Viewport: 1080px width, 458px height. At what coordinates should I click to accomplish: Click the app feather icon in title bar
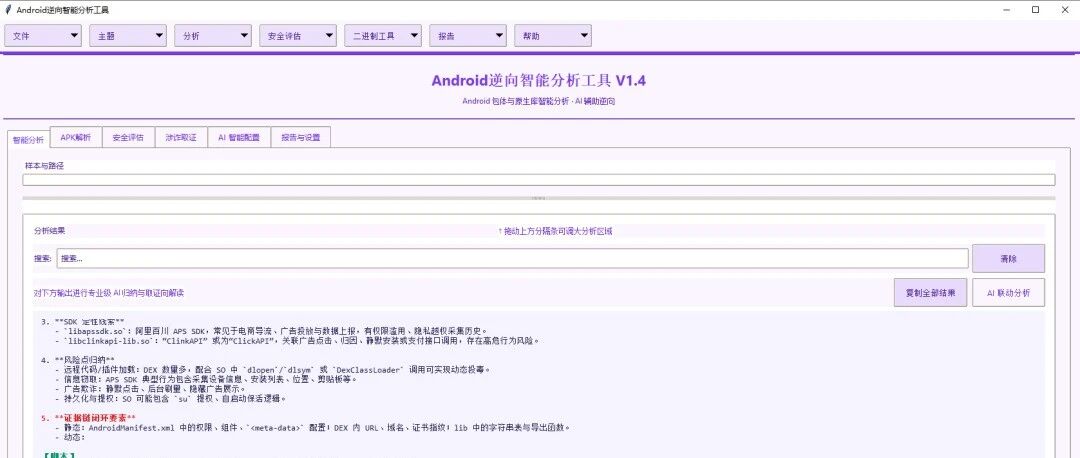click(8, 10)
